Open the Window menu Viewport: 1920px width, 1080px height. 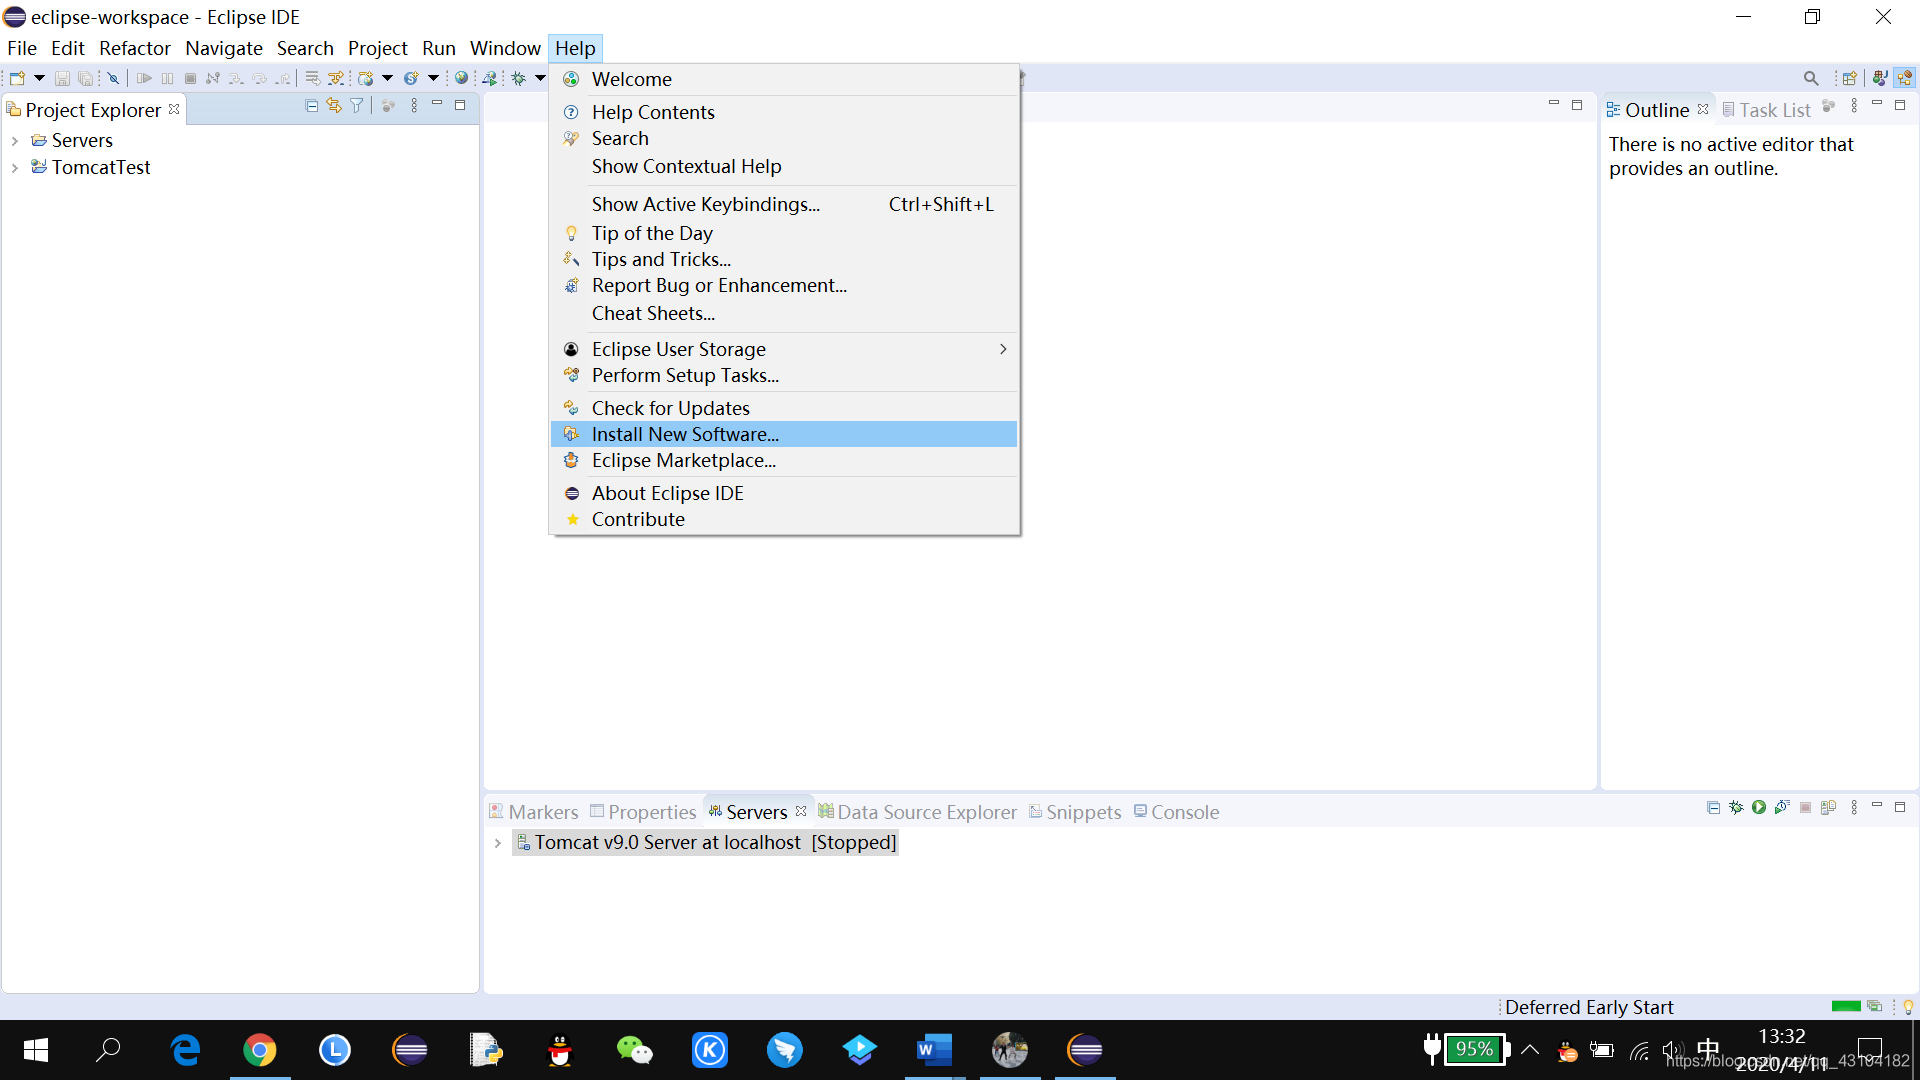[505, 48]
